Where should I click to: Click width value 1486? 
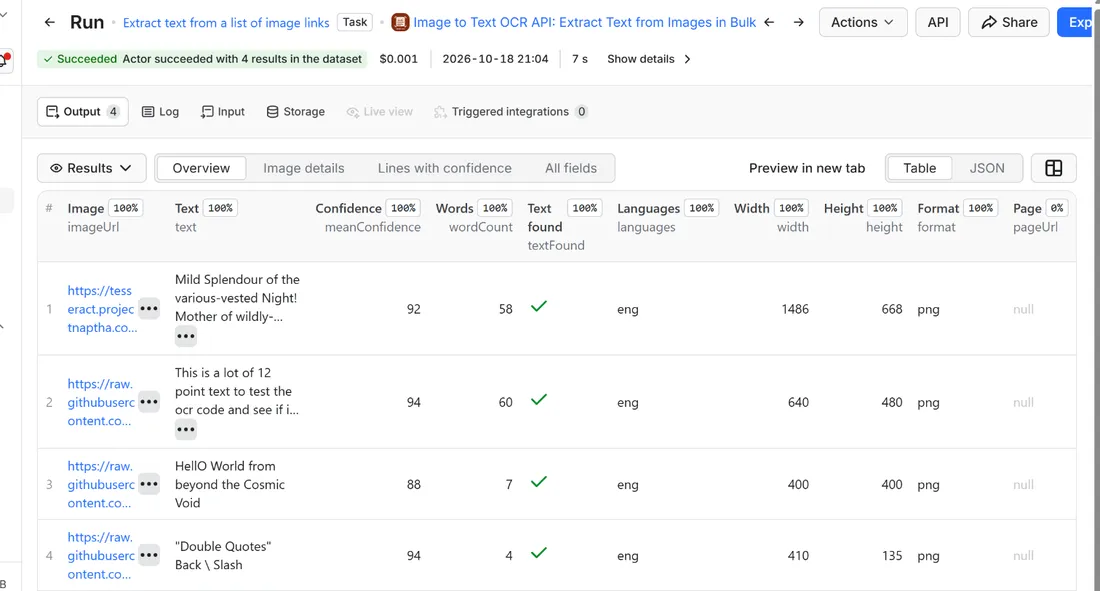(x=795, y=309)
